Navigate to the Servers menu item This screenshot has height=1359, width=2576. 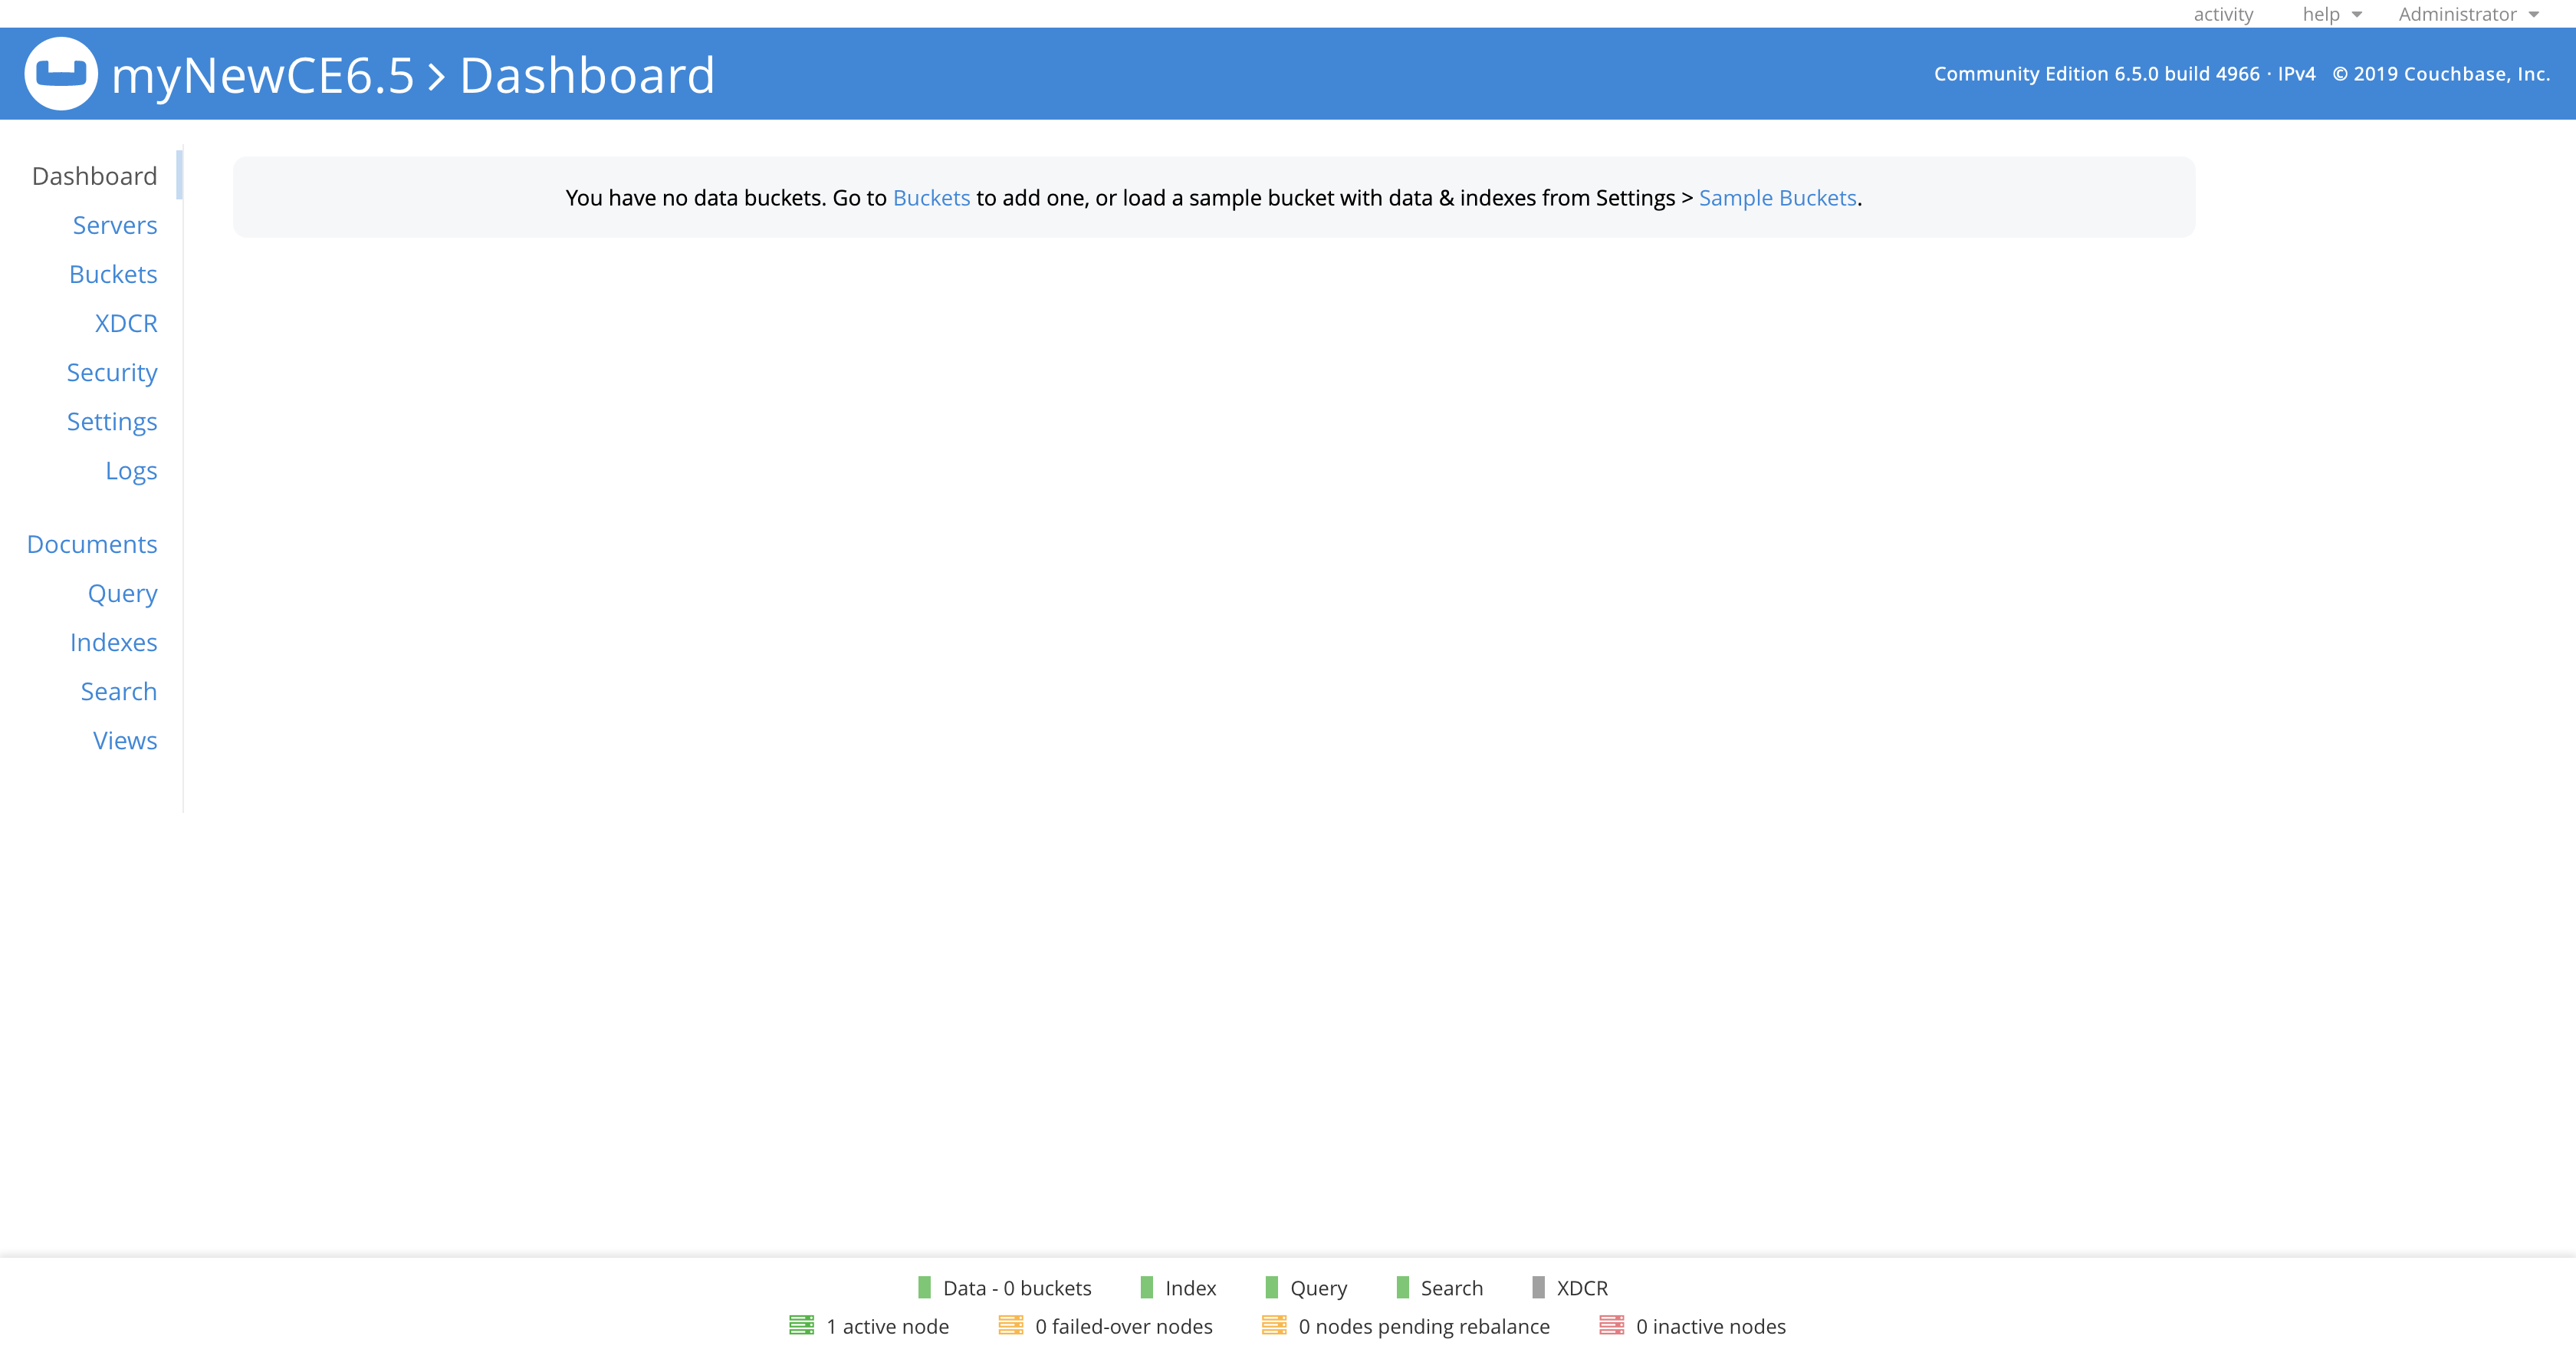[x=114, y=223]
